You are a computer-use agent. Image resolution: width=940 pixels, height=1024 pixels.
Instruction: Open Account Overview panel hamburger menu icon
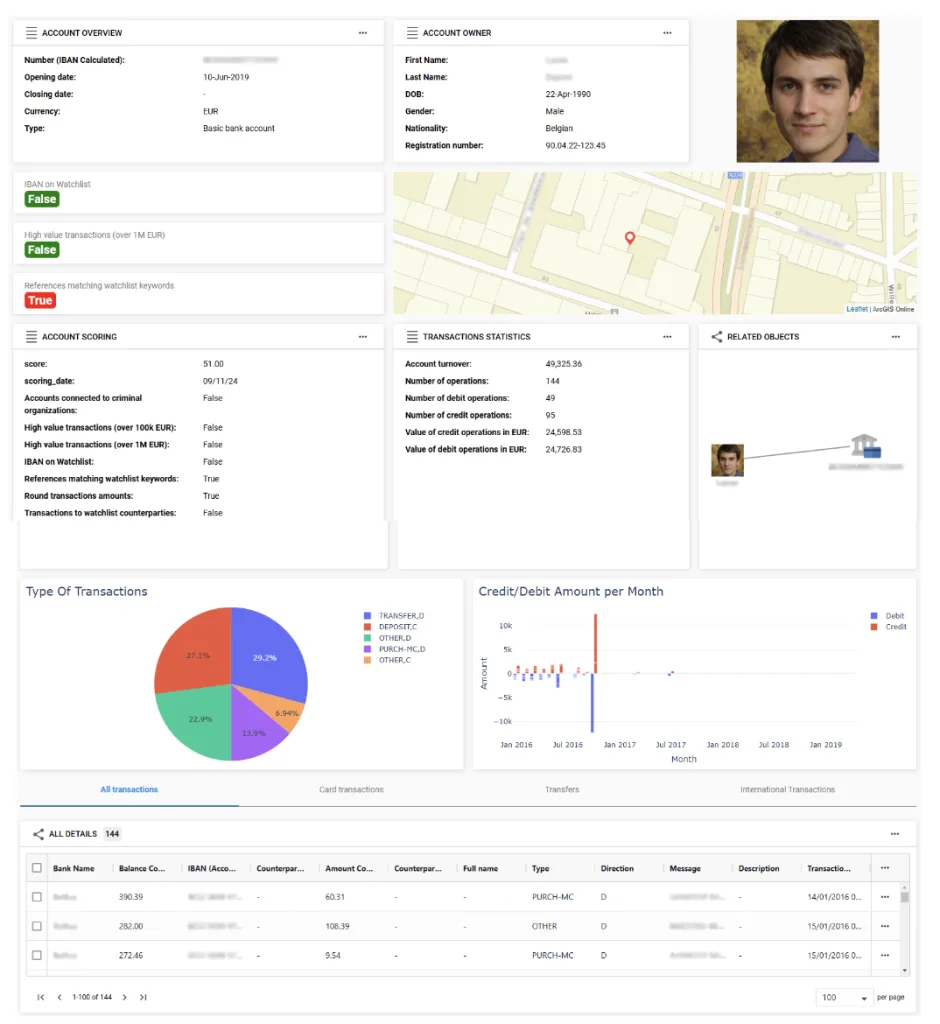click(31, 33)
